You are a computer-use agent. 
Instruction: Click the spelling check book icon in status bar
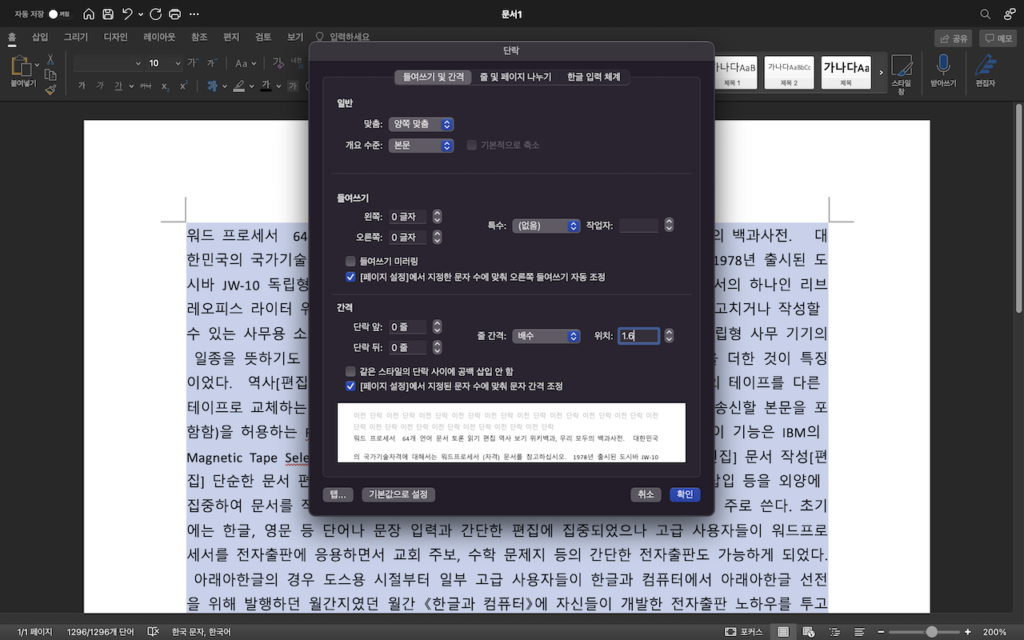click(153, 632)
